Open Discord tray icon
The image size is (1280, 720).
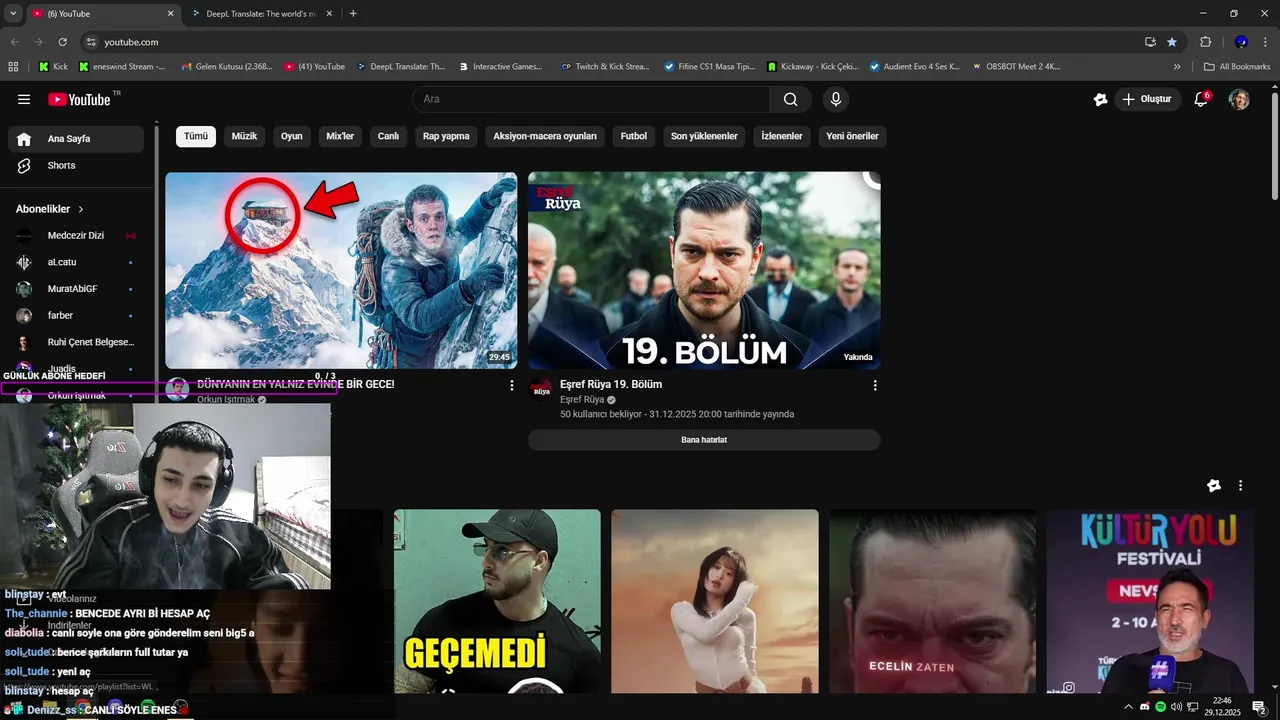coord(1145,707)
